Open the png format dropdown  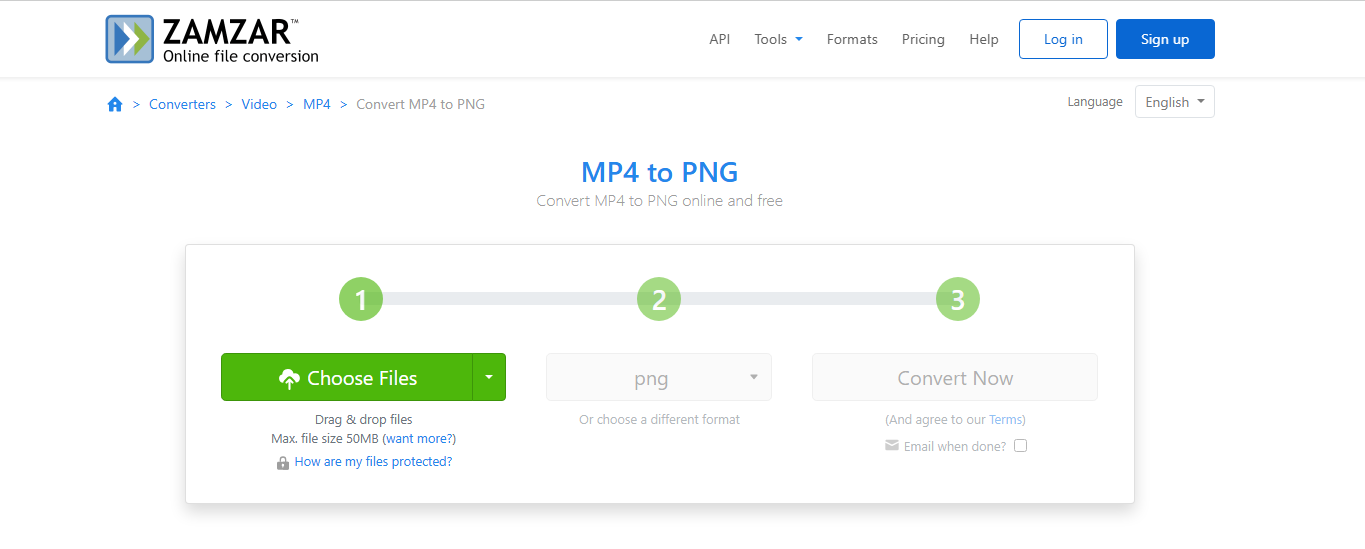point(659,377)
